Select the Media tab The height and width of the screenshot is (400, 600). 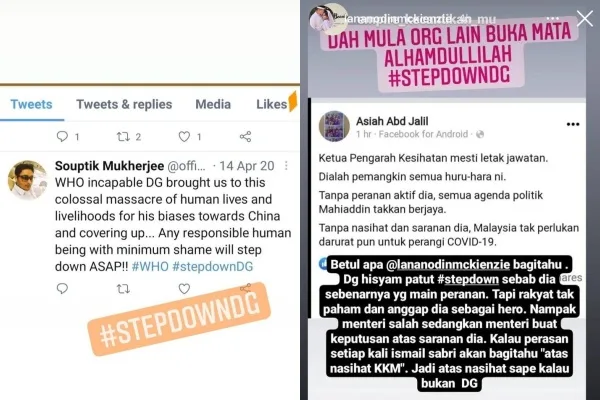coord(213,104)
